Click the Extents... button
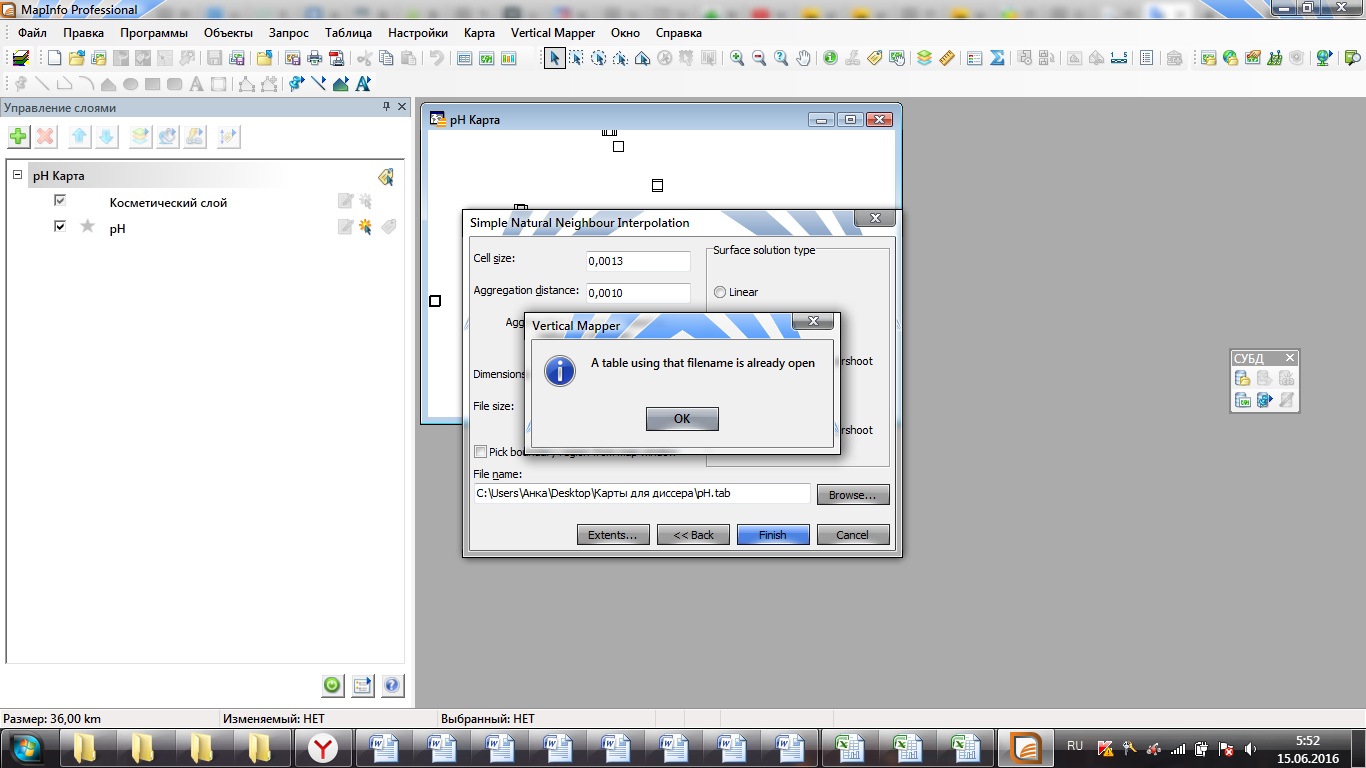This screenshot has width=1366, height=768. coord(612,535)
